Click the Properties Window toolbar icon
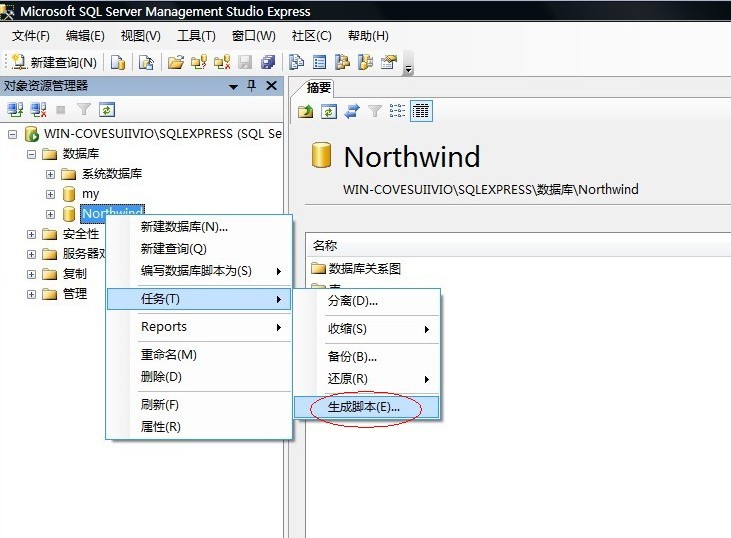 click(388, 62)
